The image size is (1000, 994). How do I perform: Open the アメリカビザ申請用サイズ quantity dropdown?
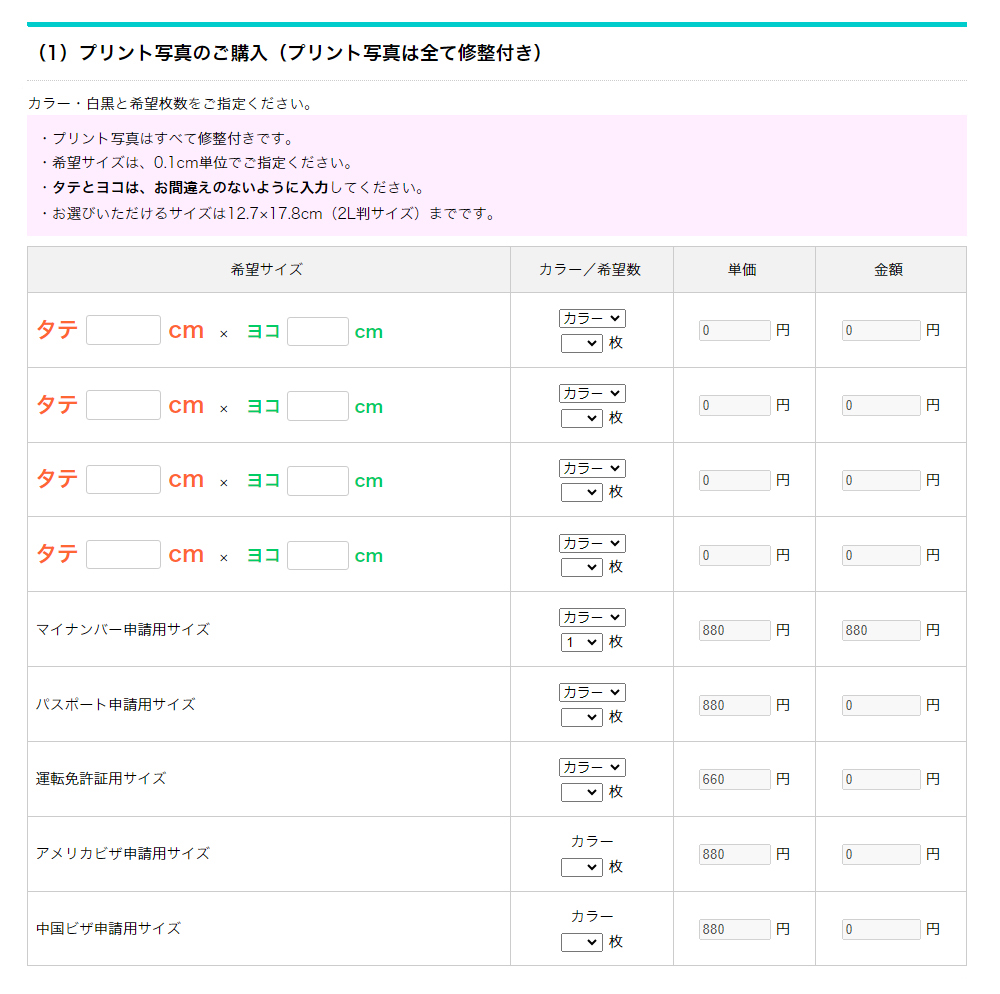tap(581, 867)
